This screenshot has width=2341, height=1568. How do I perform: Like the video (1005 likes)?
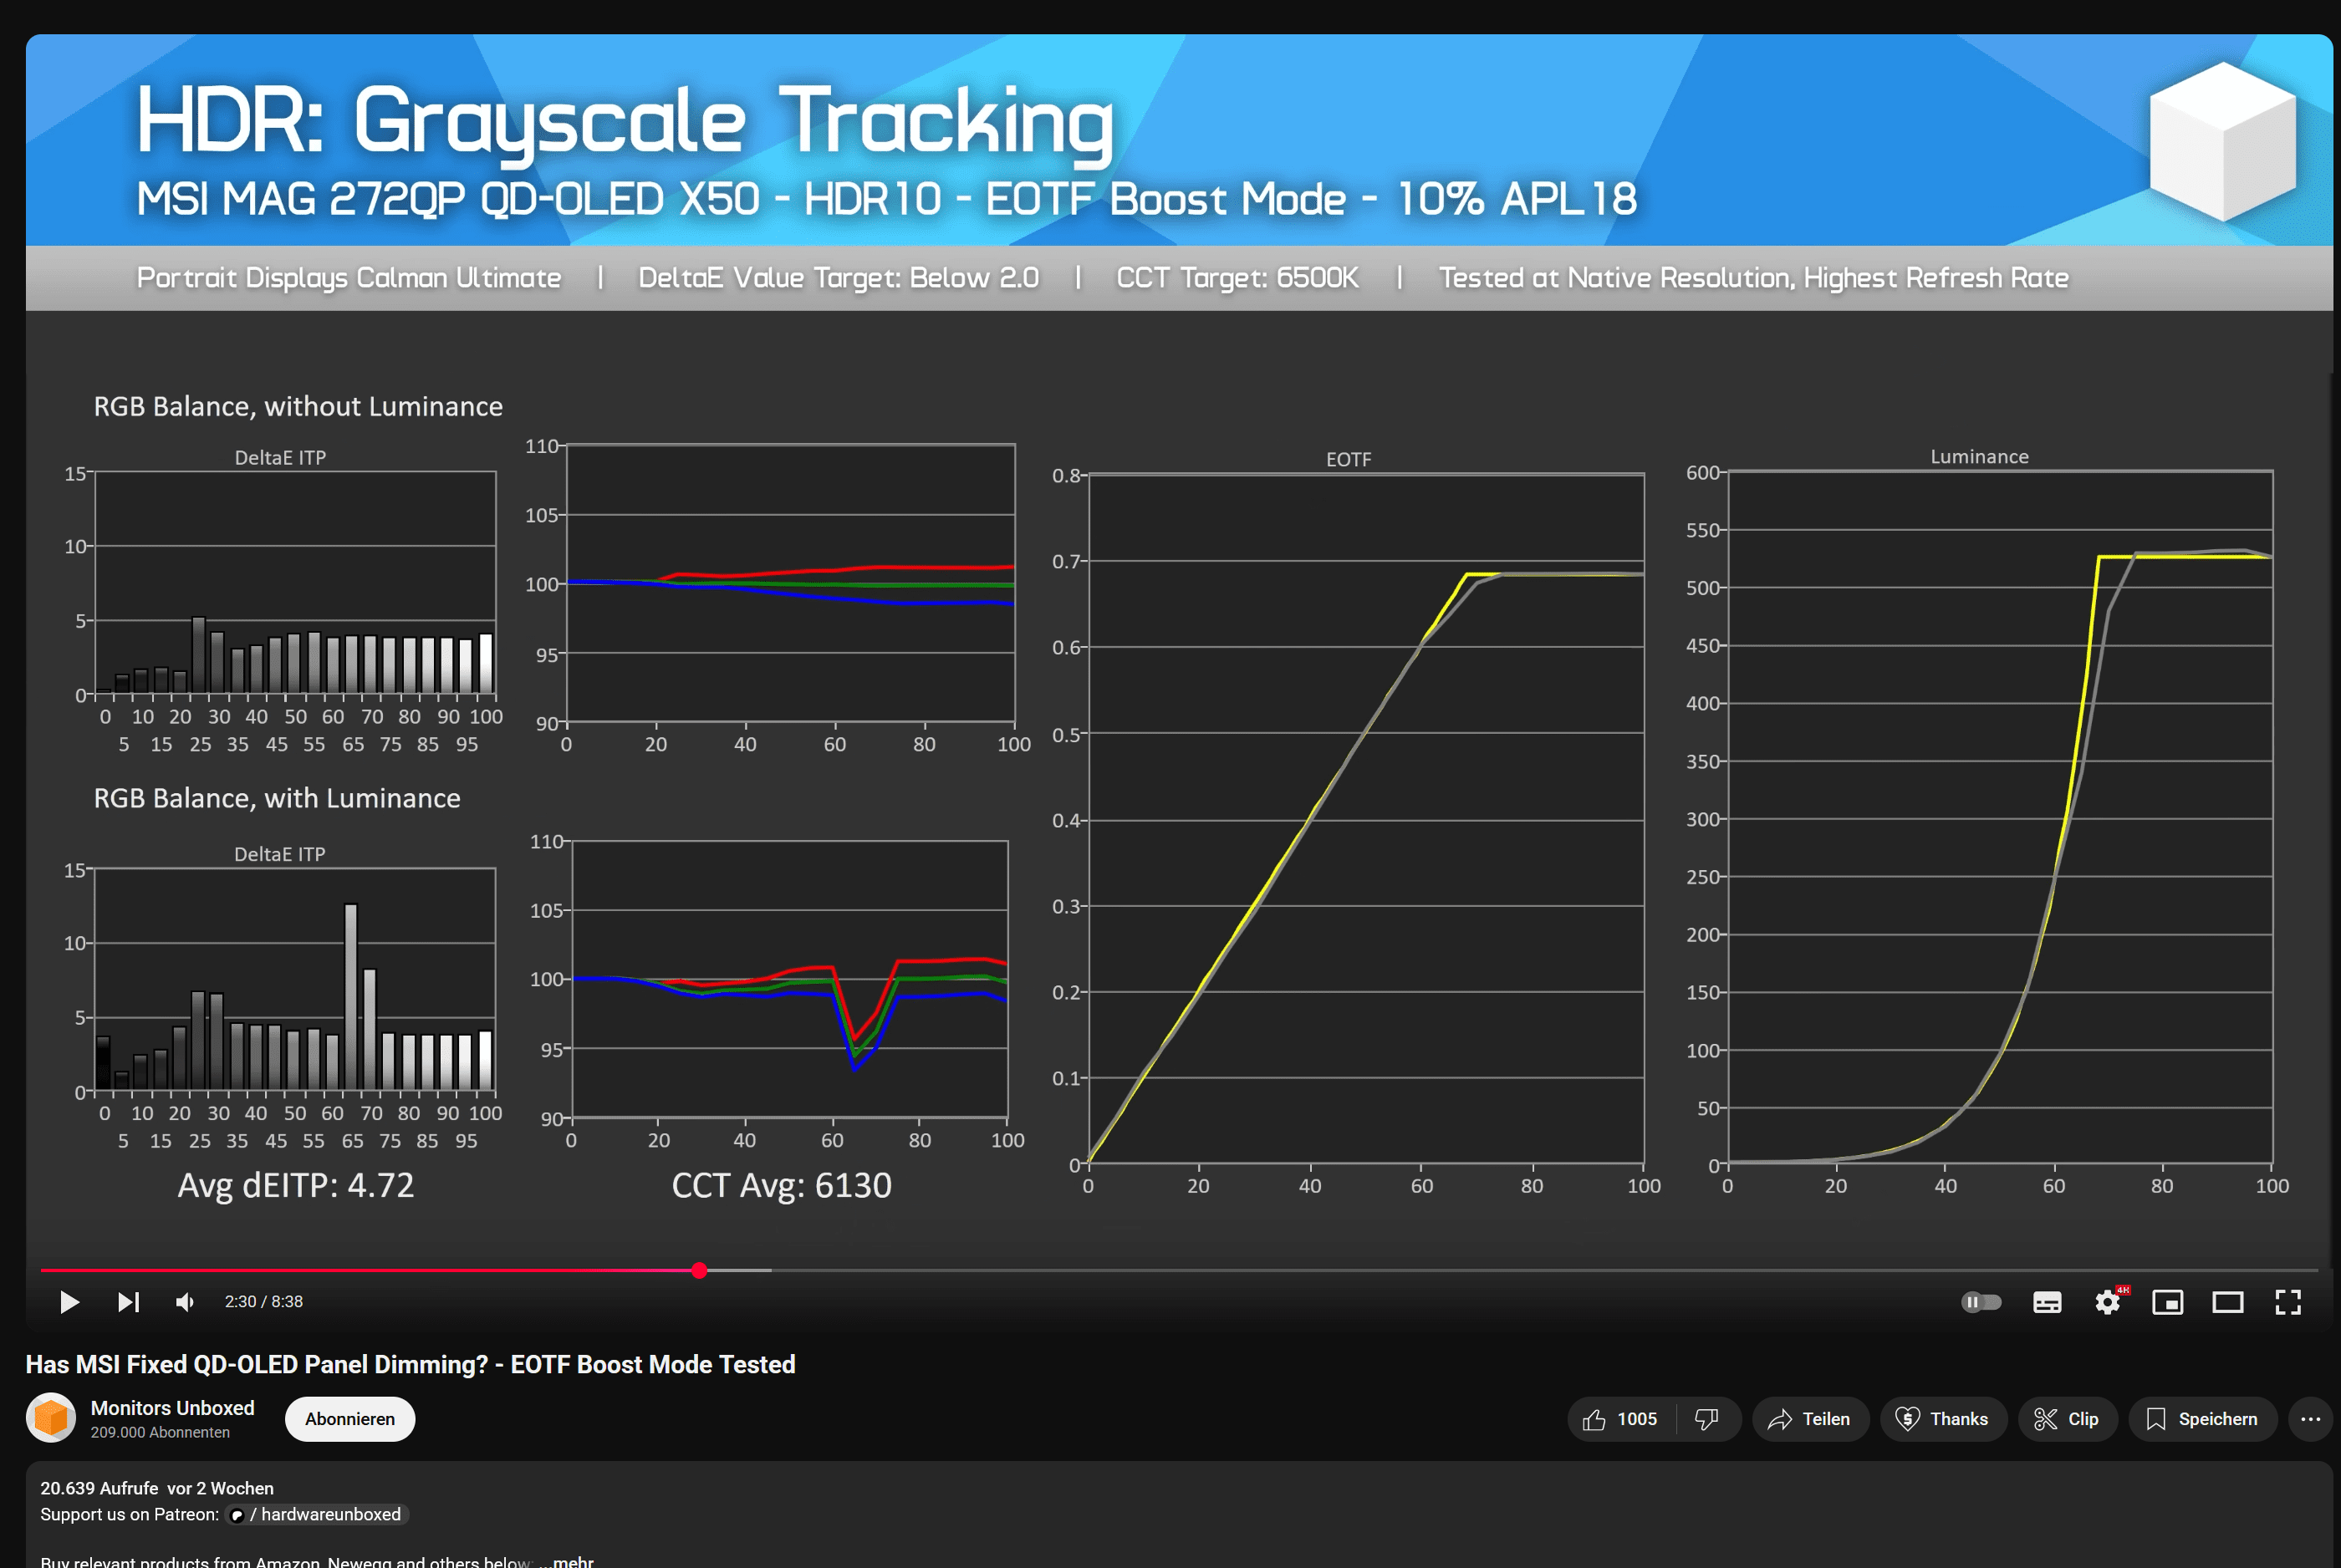pyautogui.click(x=1621, y=1419)
